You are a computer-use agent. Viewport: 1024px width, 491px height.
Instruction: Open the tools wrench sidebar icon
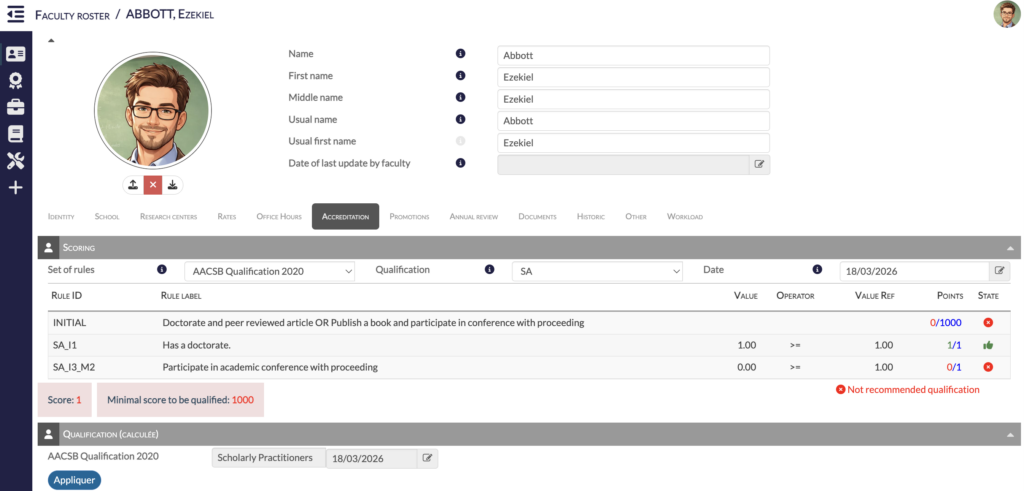15,161
